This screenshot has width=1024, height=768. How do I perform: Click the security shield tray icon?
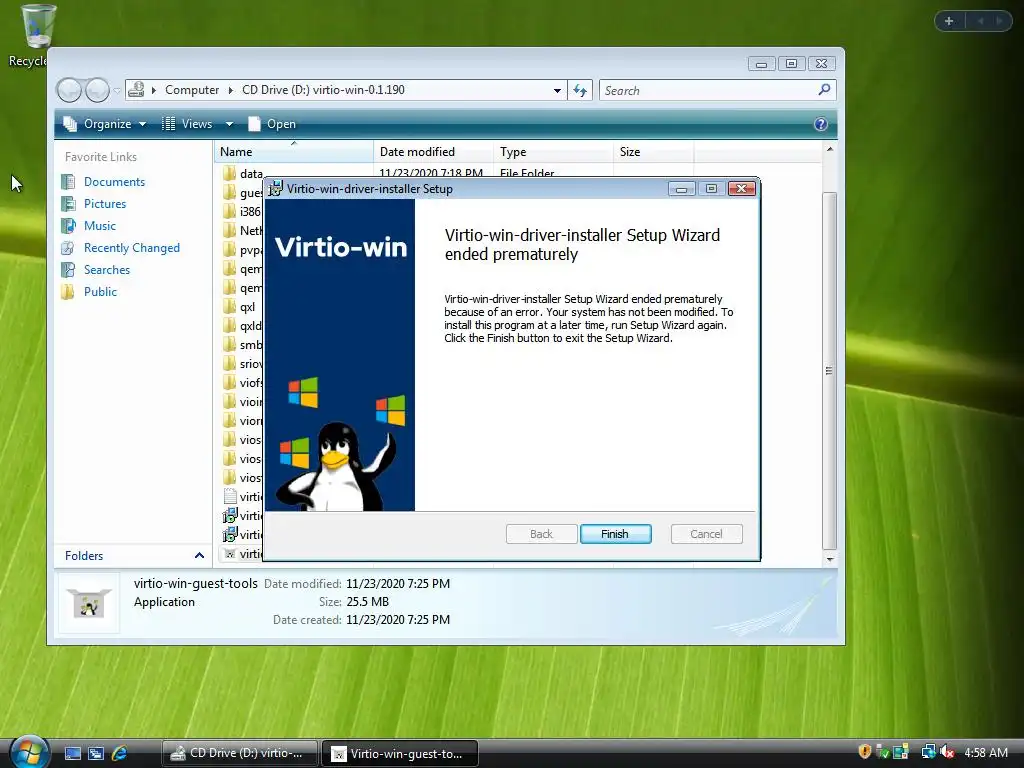tap(865, 752)
